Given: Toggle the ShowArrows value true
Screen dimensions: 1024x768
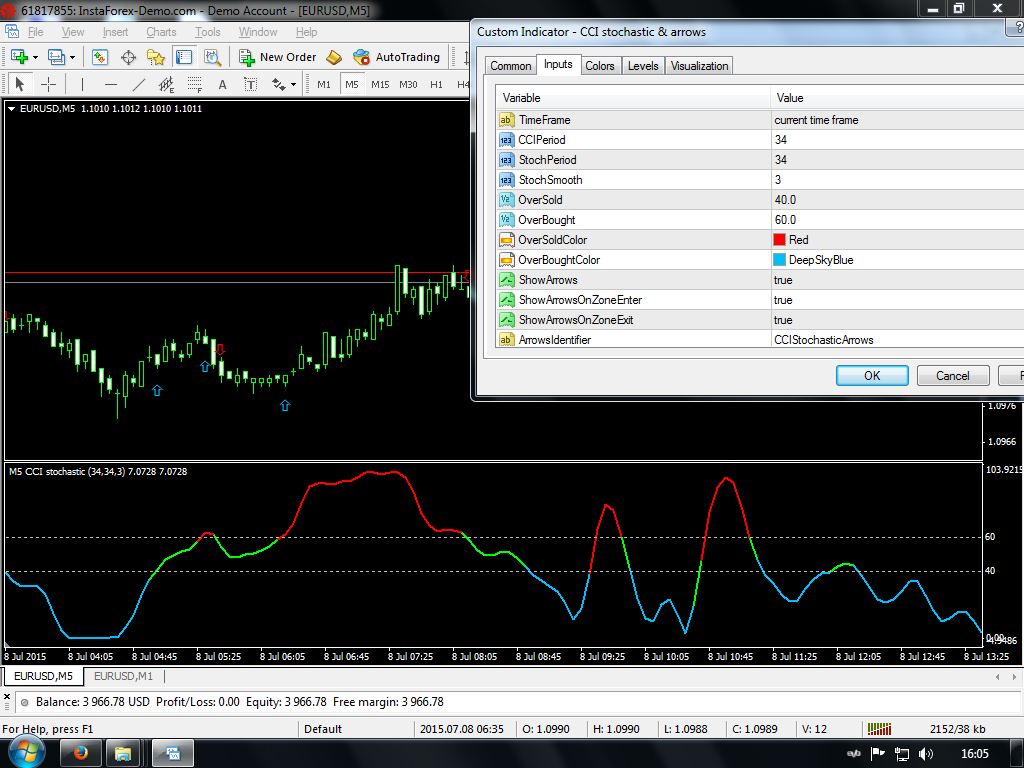Looking at the screenshot, I should 783,280.
